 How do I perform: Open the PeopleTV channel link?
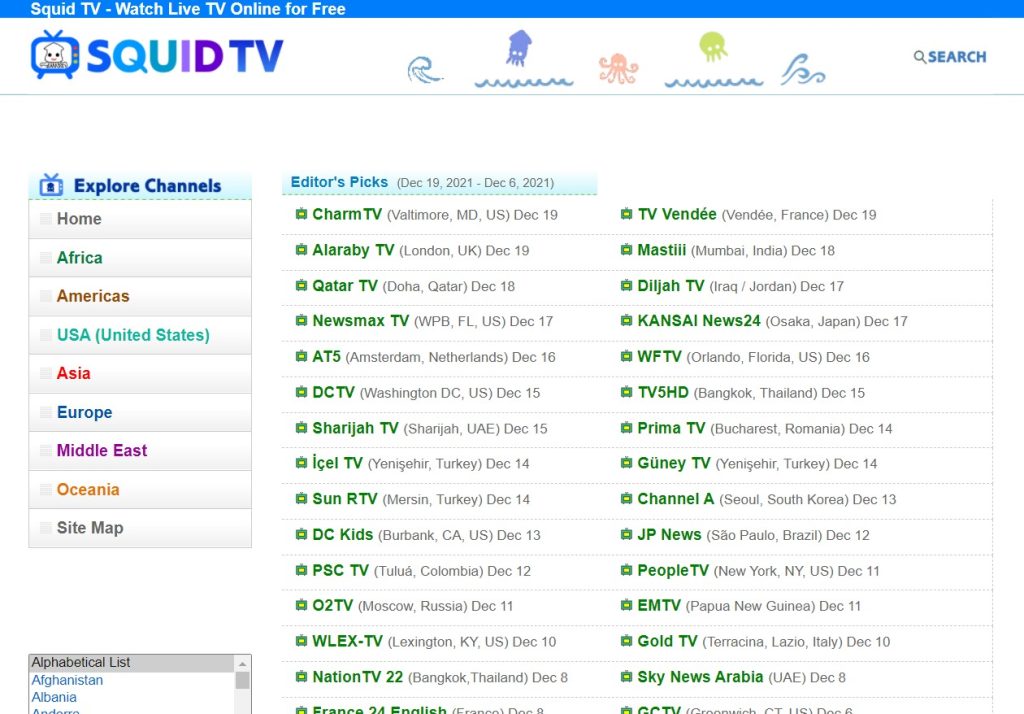[x=673, y=570]
